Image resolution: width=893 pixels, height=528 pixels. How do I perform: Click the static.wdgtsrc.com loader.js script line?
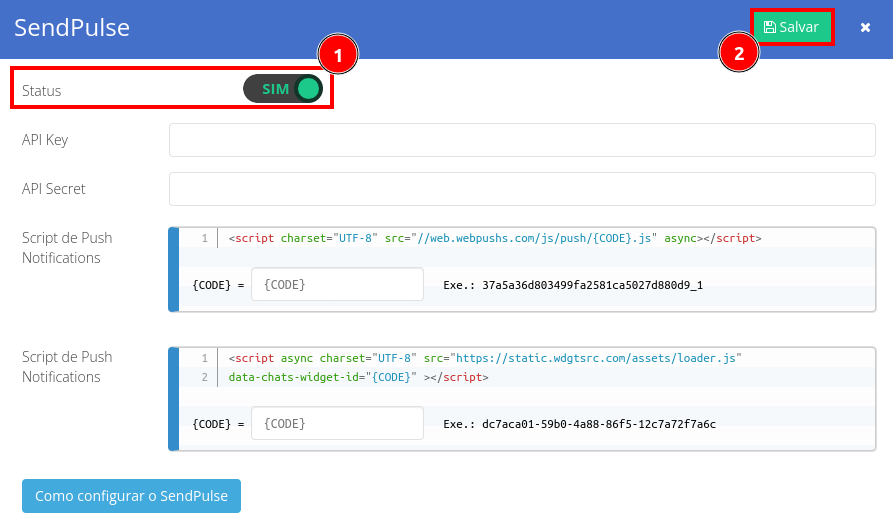point(485,358)
